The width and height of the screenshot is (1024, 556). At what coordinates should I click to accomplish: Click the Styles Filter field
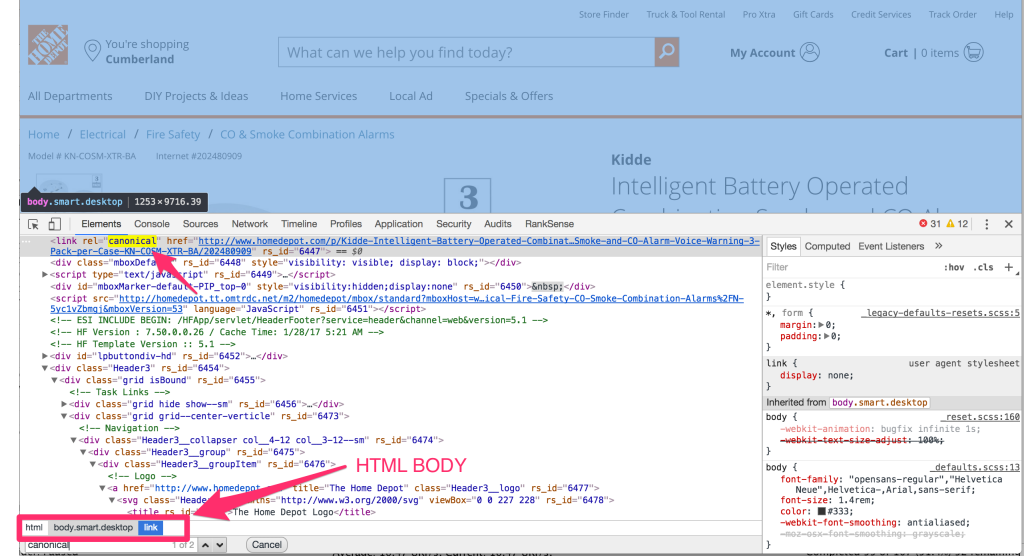(849, 267)
